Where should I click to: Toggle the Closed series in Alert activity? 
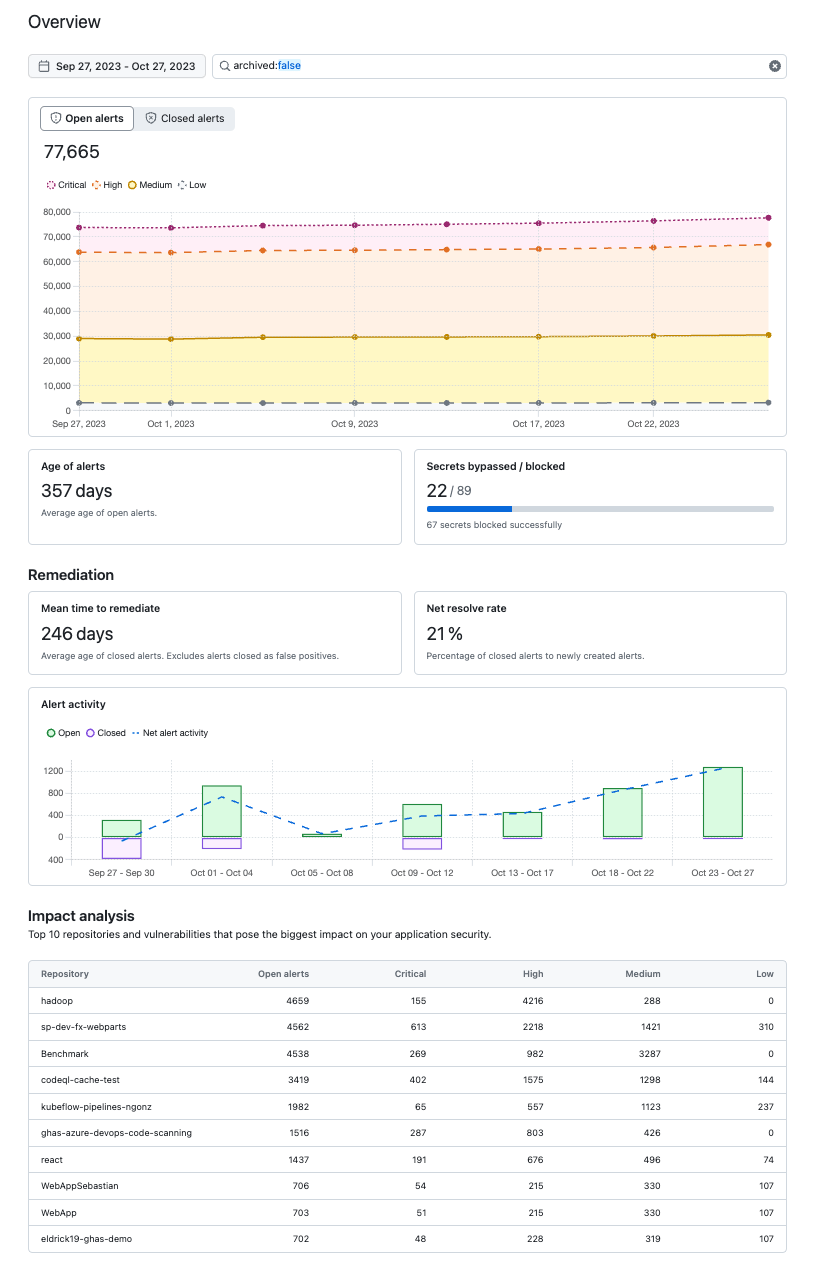pyautogui.click(x=106, y=732)
